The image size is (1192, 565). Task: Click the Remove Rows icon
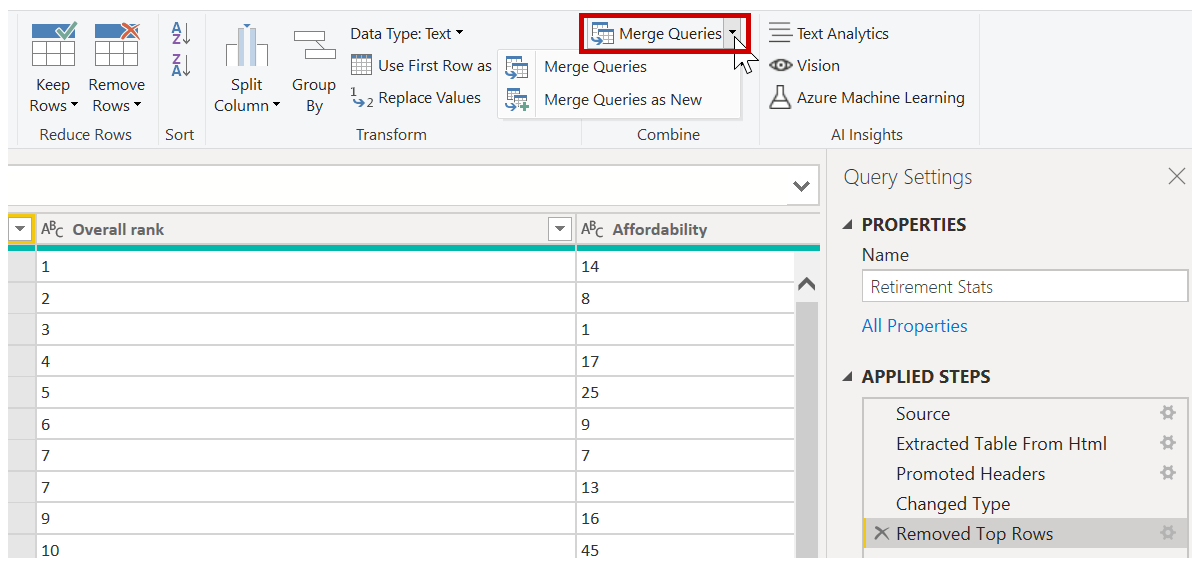[116, 44]
